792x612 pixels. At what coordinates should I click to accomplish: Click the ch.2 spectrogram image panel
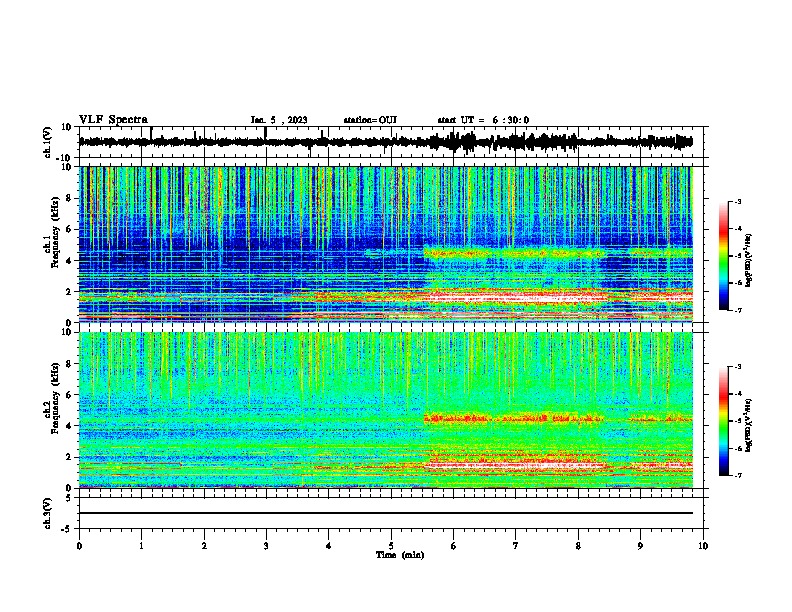coord(385,410)
